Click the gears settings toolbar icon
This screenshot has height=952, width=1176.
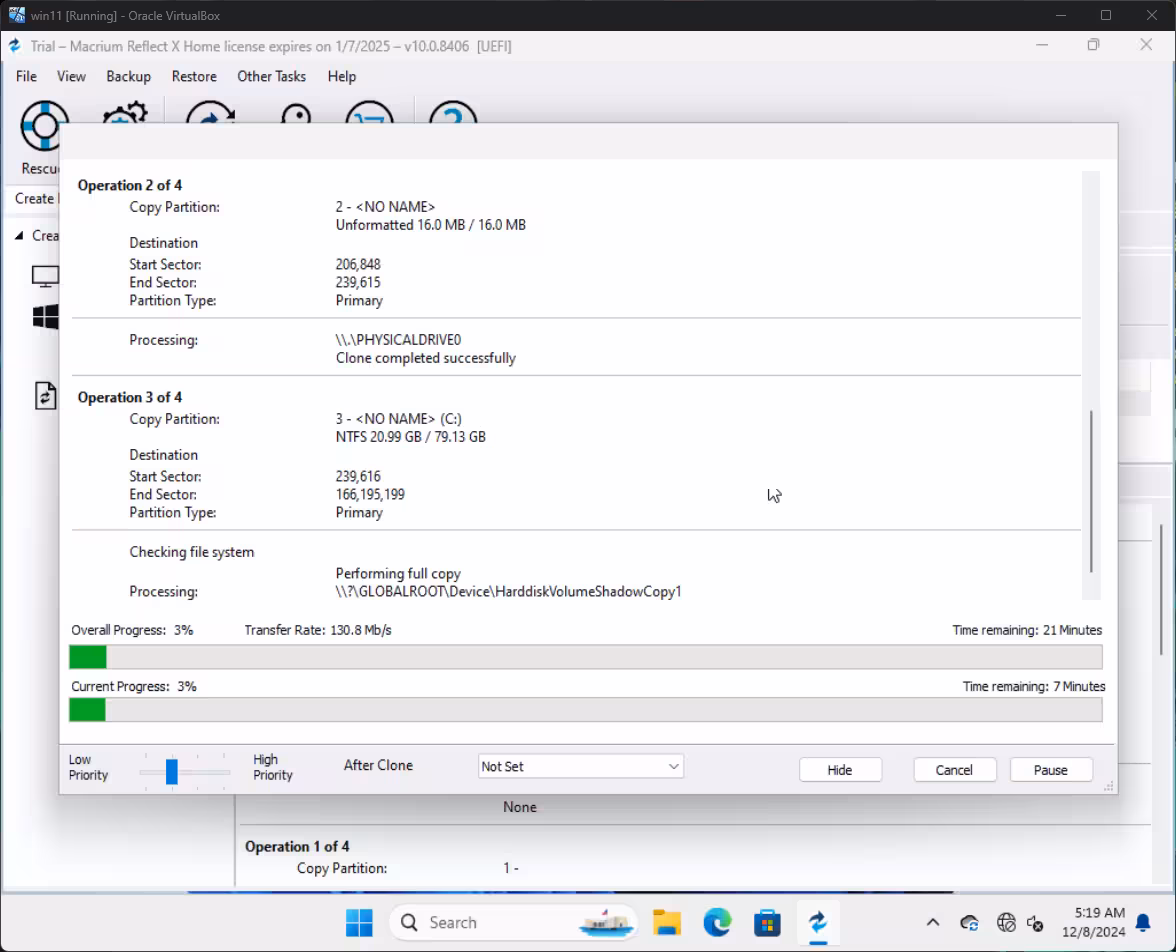click(x=124, y=113)
